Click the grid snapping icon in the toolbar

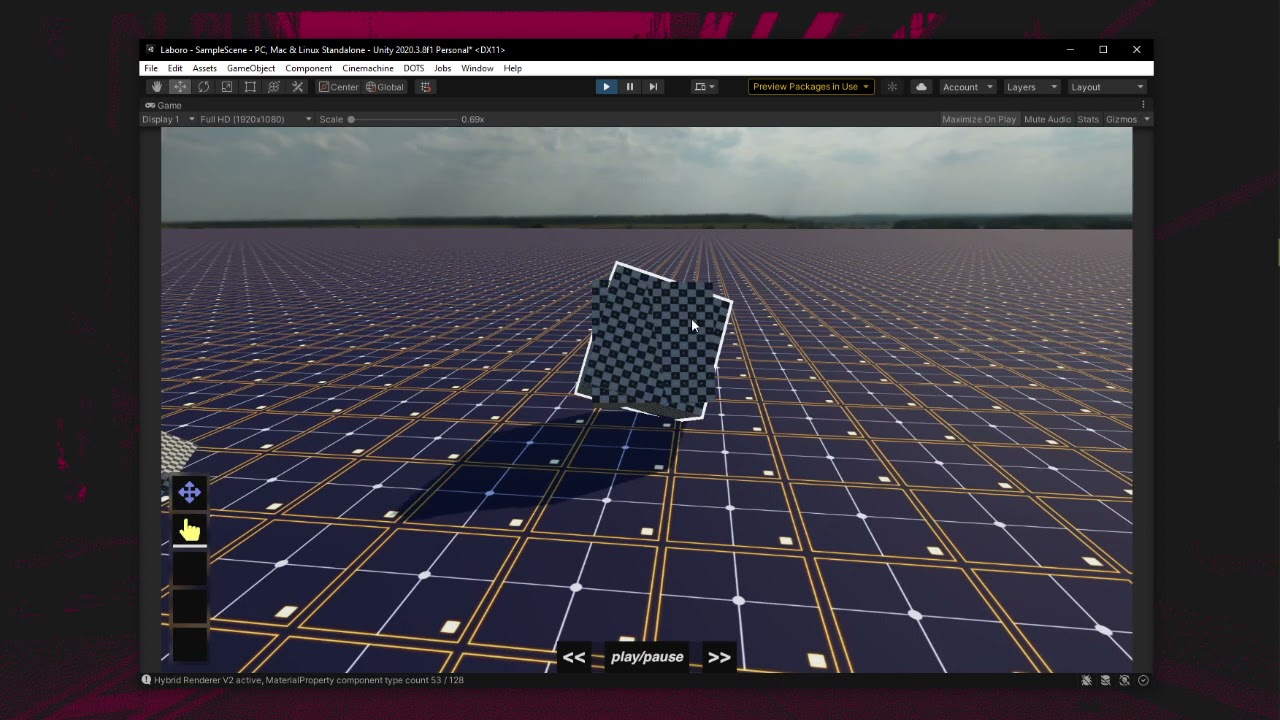425,87
